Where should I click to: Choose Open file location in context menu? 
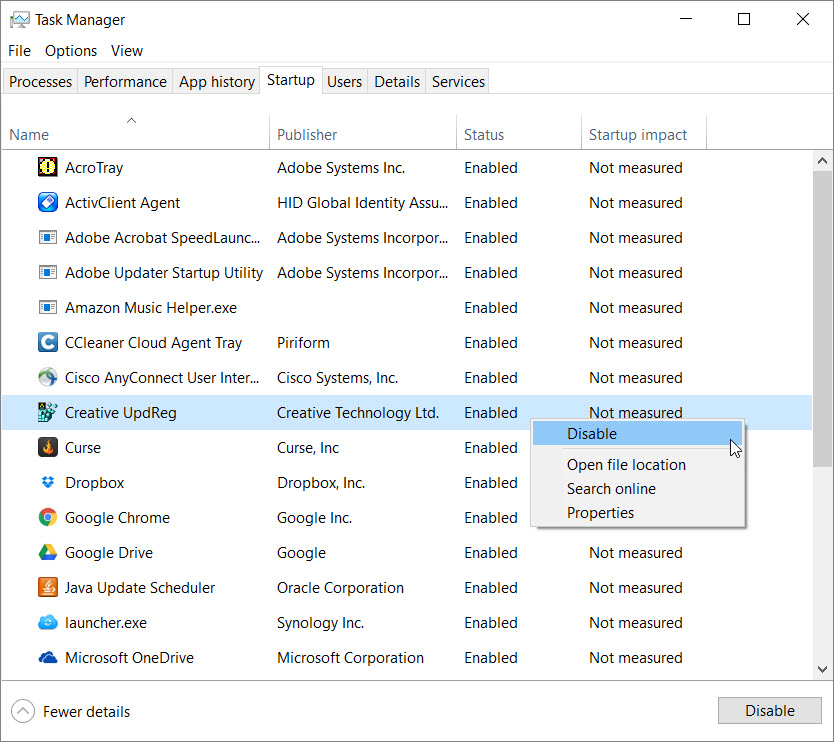[637, 464]
